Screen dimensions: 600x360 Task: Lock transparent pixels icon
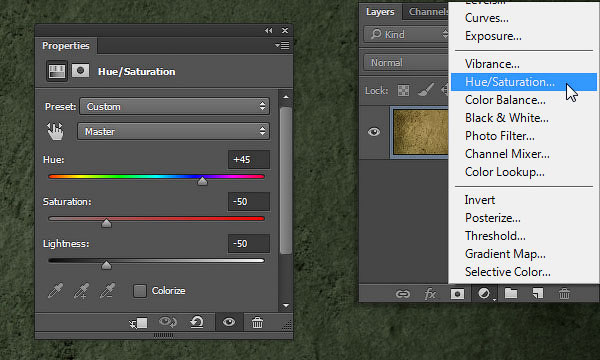[x=403, y=90]
